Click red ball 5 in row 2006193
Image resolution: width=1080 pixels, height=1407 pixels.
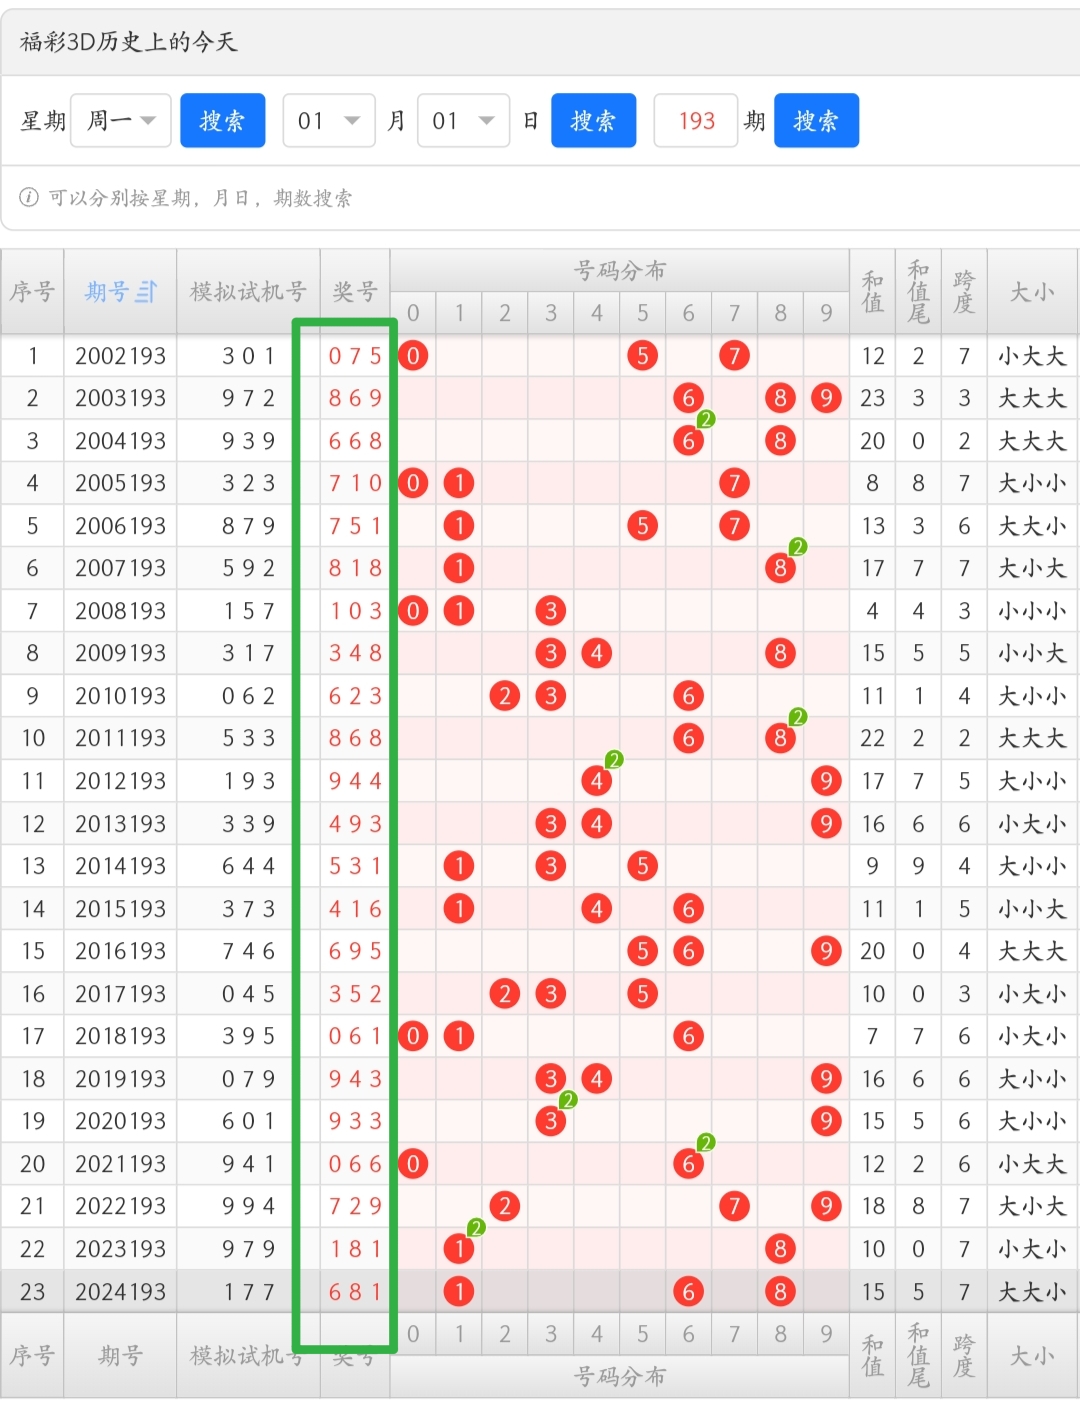click(x=642, y=526)
